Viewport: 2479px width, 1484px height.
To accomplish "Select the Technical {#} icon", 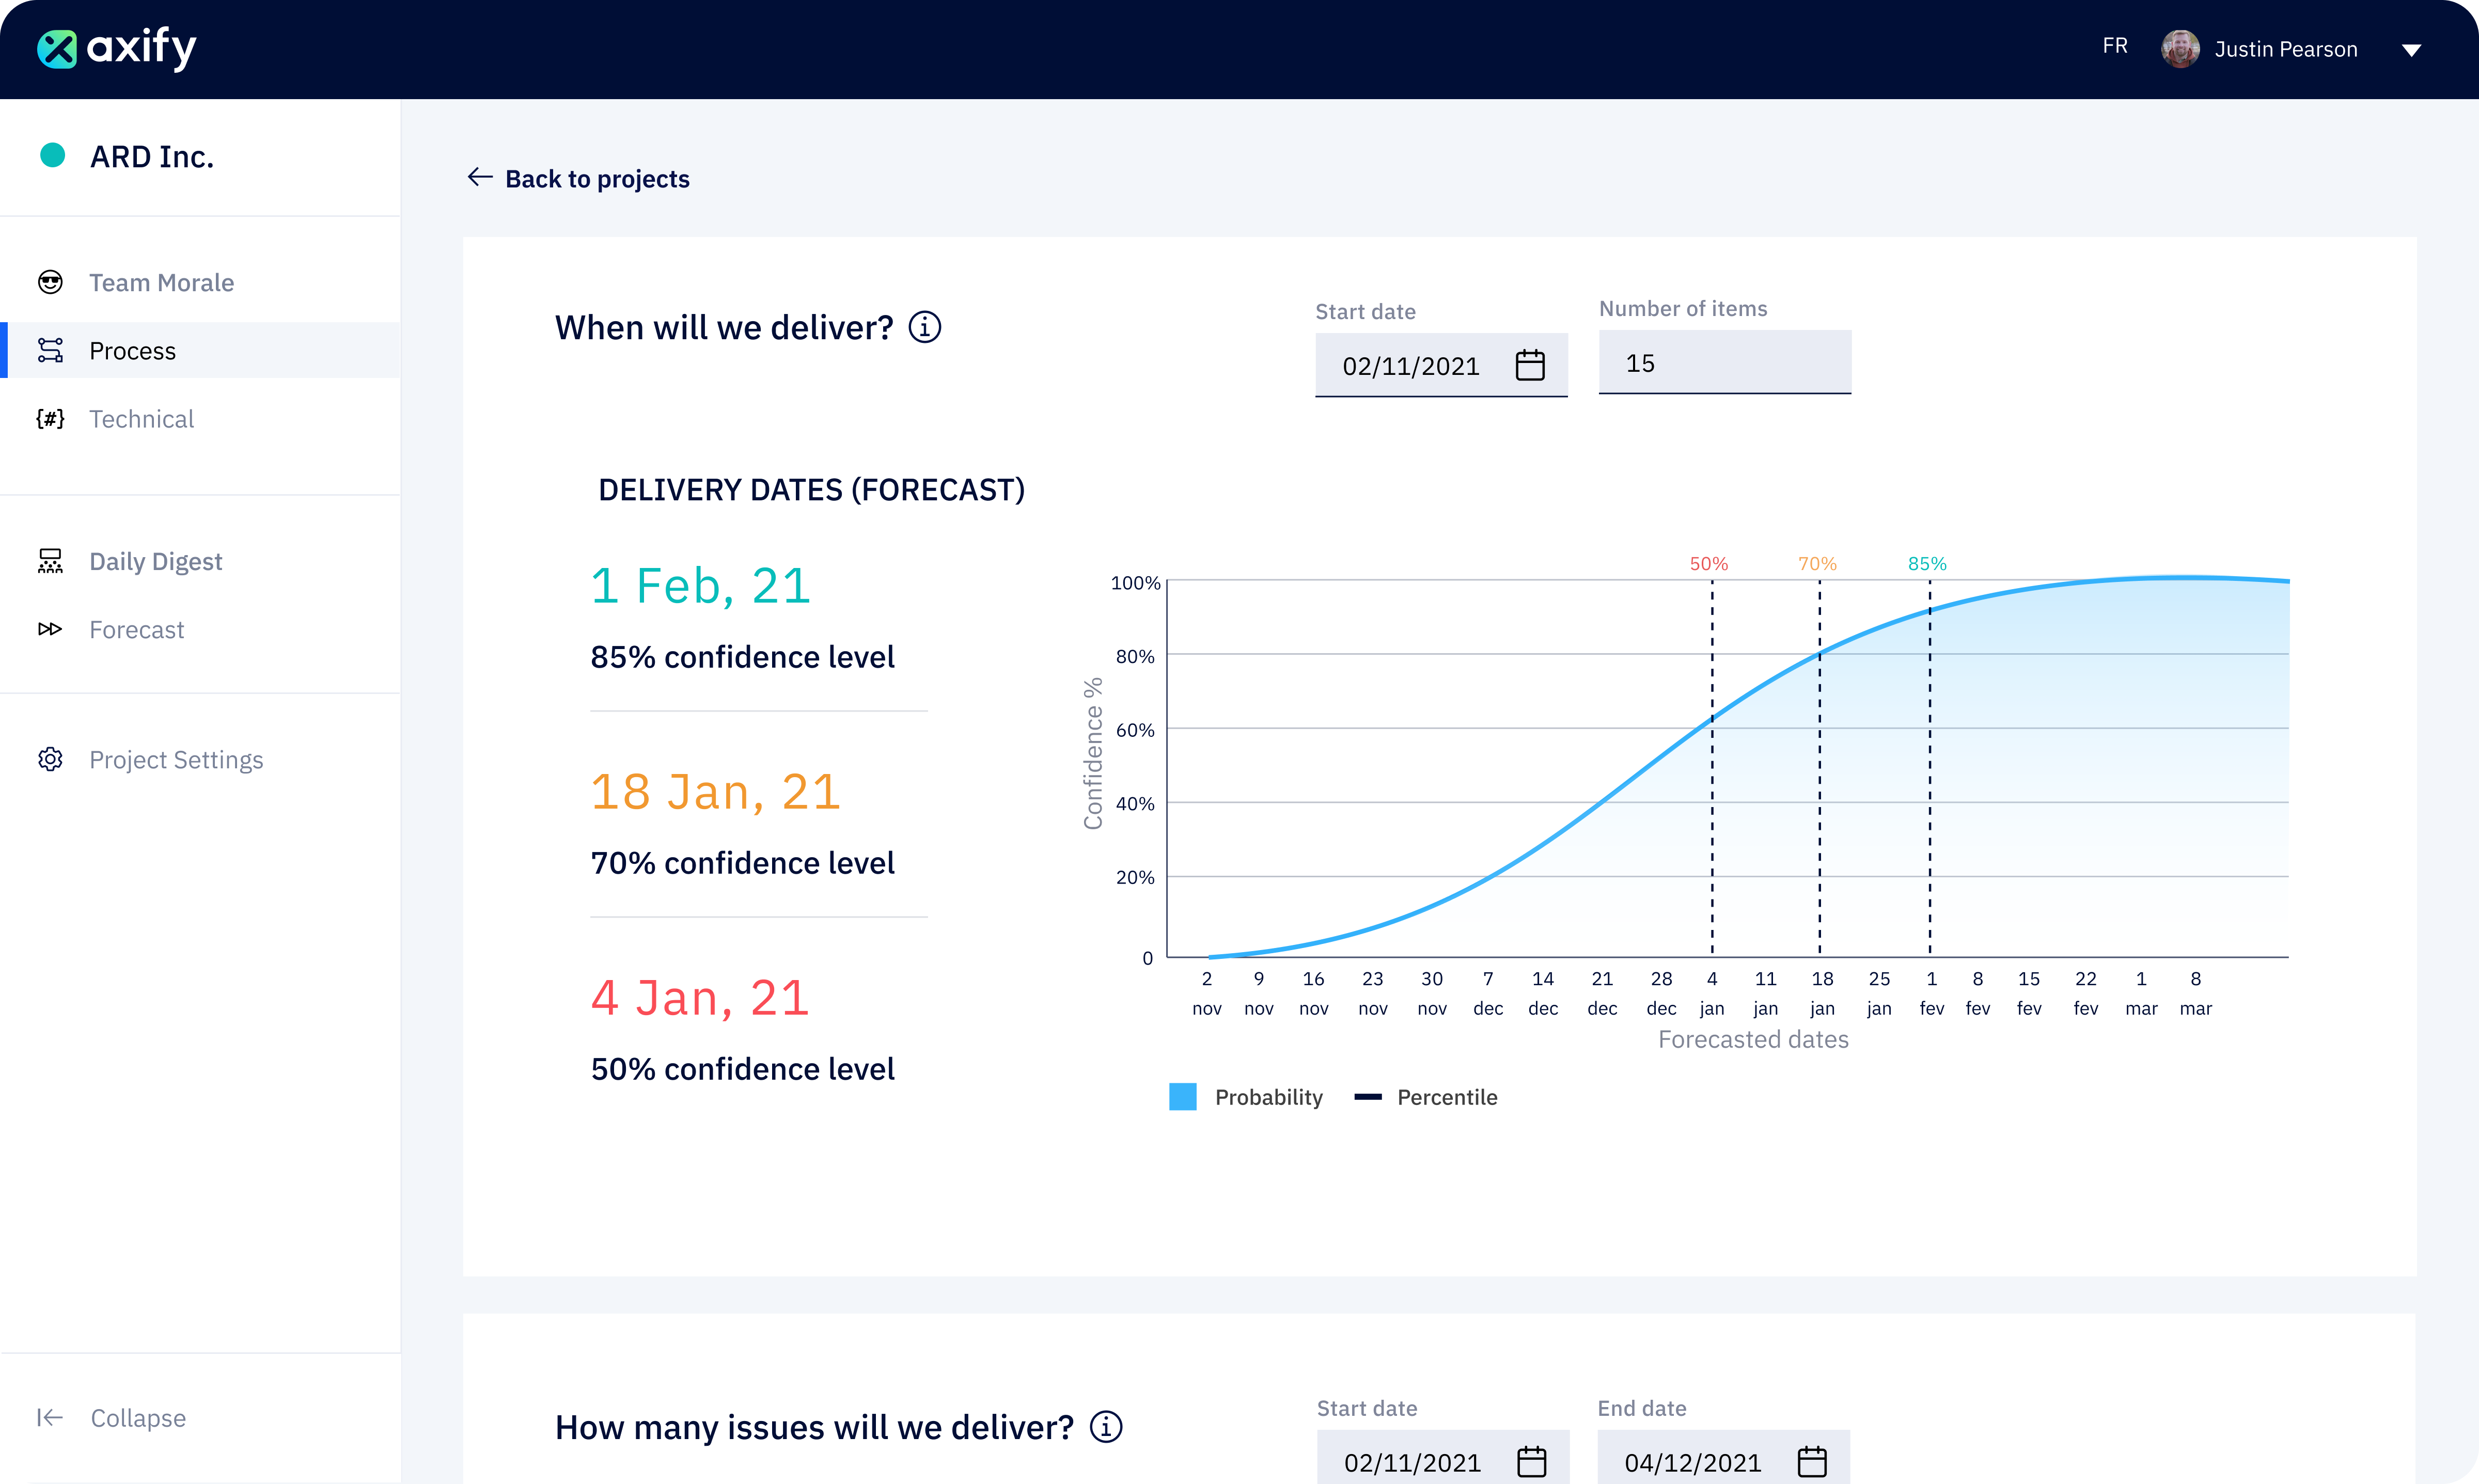I will coord(50,419).
